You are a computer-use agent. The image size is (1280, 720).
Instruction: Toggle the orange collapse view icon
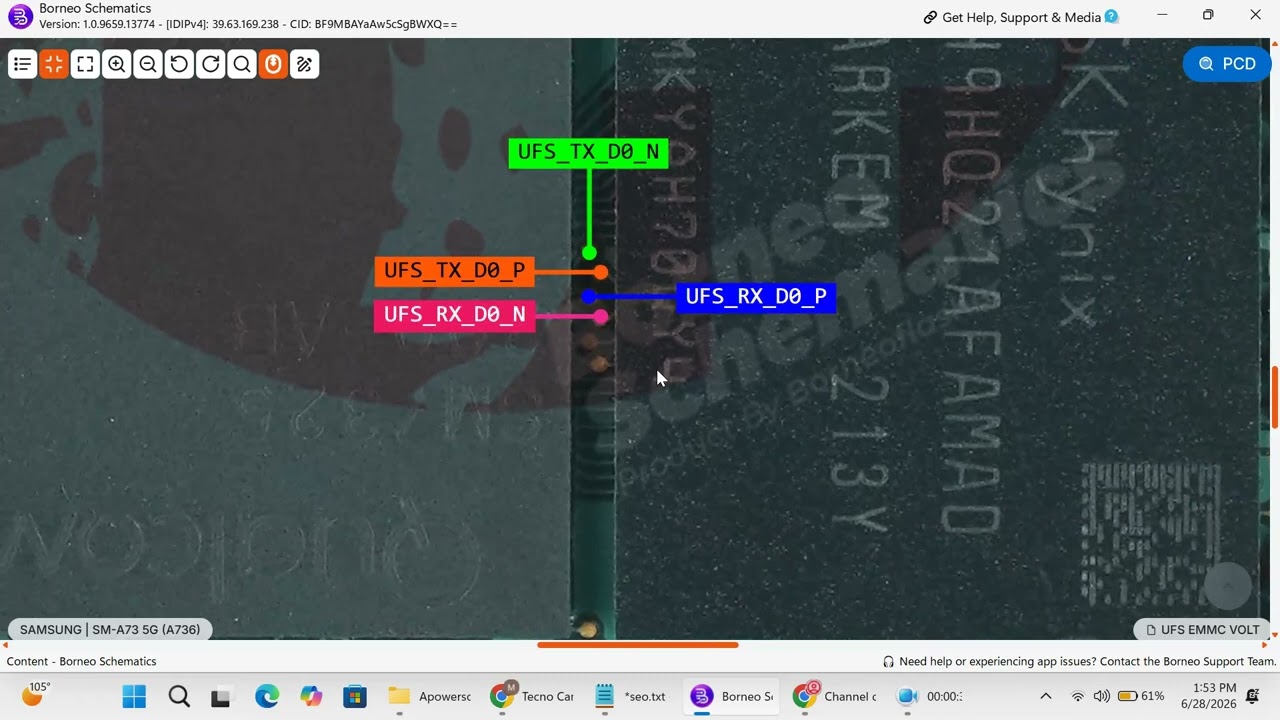[54, 64]
